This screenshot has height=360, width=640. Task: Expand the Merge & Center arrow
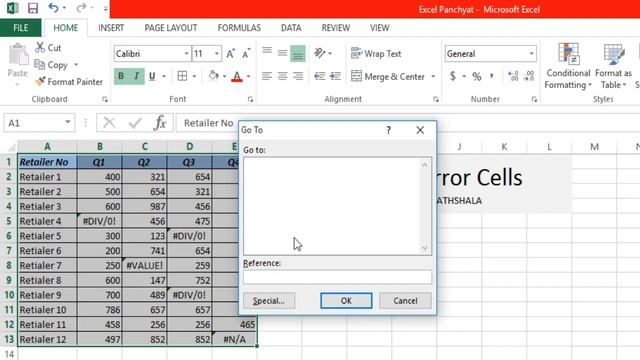point(433,76)
